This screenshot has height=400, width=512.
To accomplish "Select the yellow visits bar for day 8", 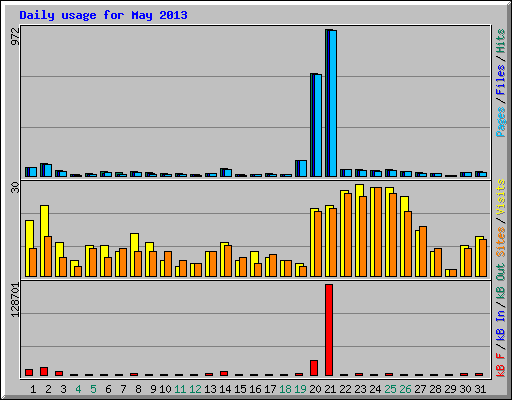I will point(134,255).
